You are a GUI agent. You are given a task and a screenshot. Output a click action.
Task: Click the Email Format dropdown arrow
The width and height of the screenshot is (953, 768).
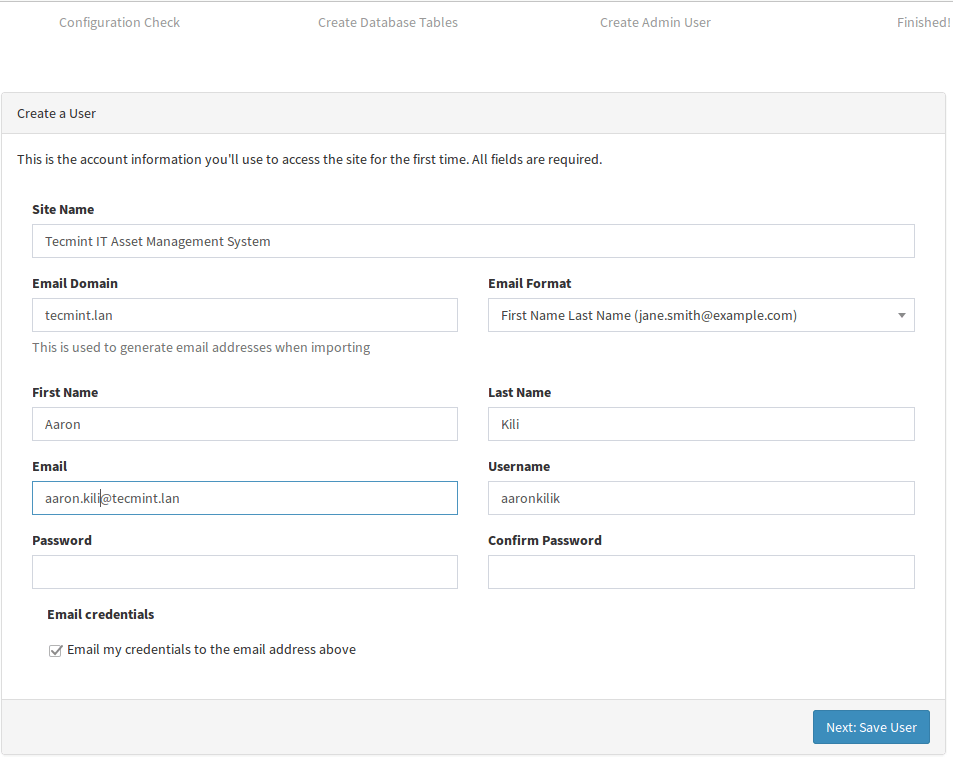(x=901, y=315)
